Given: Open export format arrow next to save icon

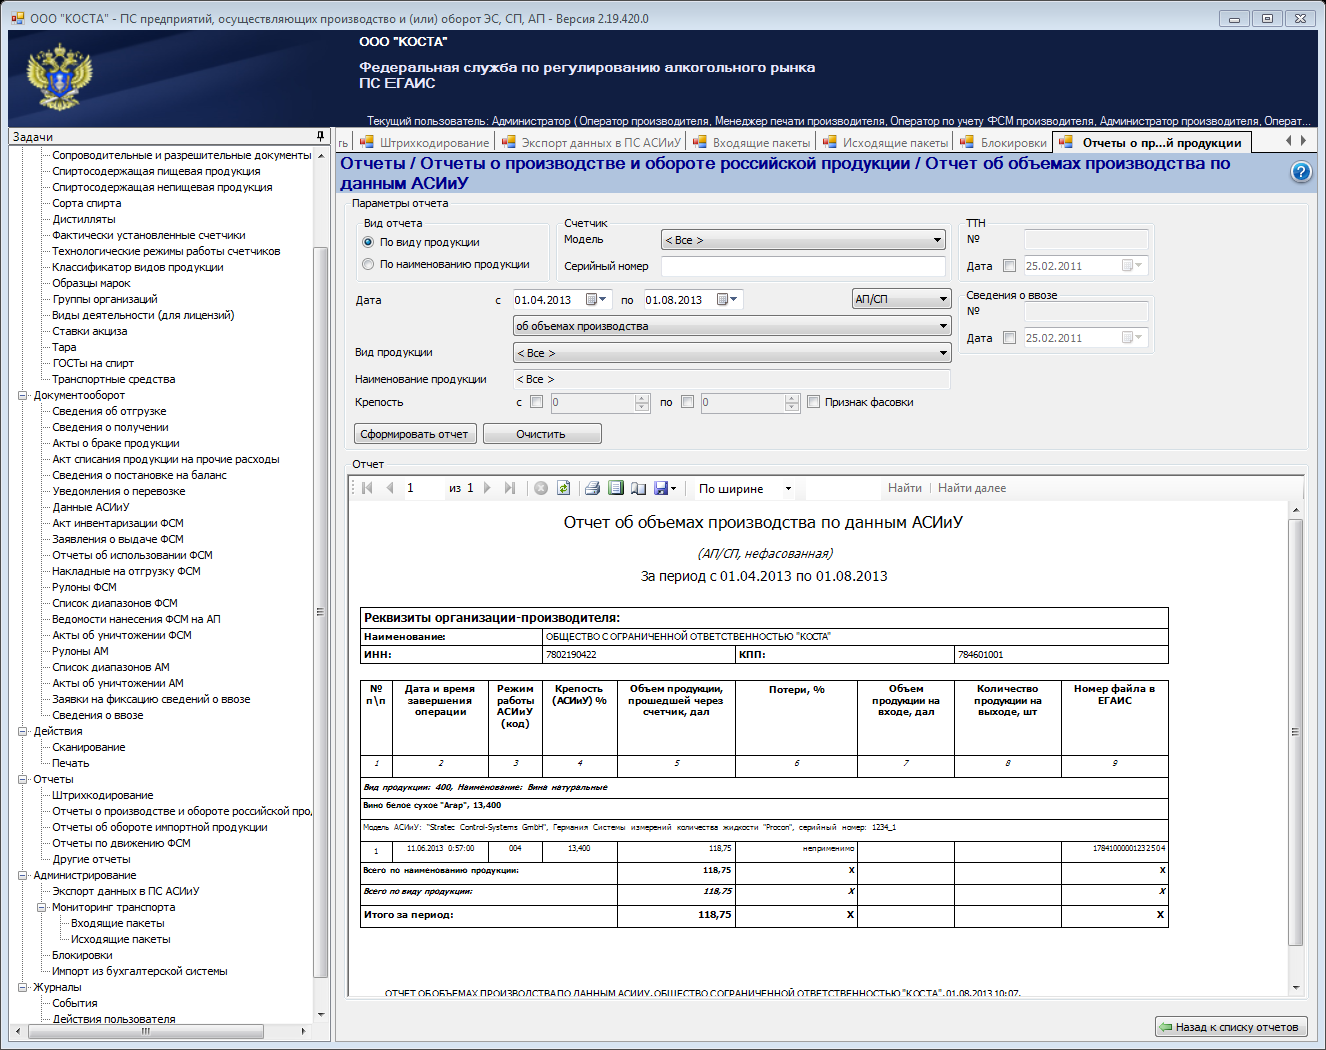Looking at the screenshot, I should [x=674, y=489].
